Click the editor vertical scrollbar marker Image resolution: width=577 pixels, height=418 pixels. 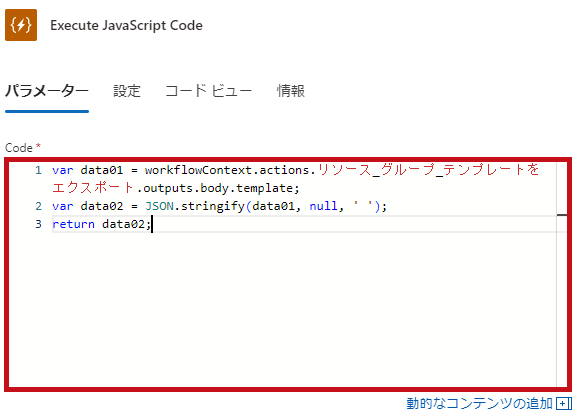point(562,215)
